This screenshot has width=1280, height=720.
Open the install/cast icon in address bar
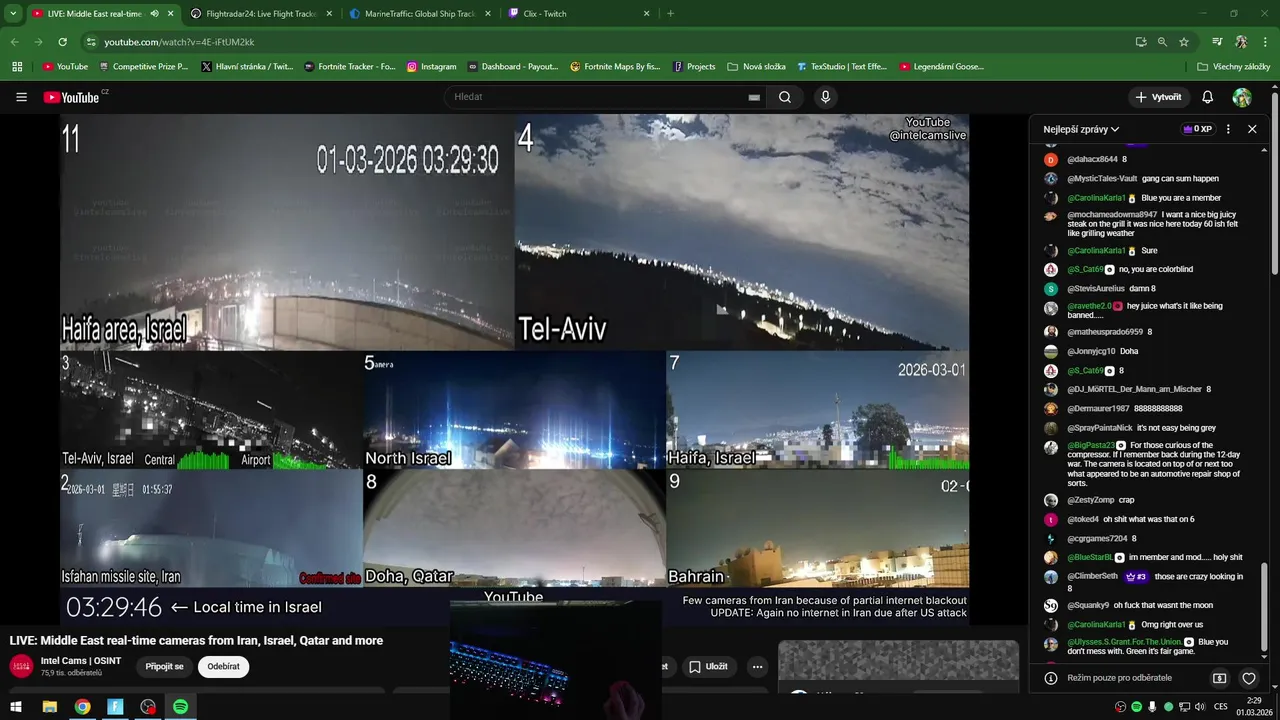(x=1141, y=42)
